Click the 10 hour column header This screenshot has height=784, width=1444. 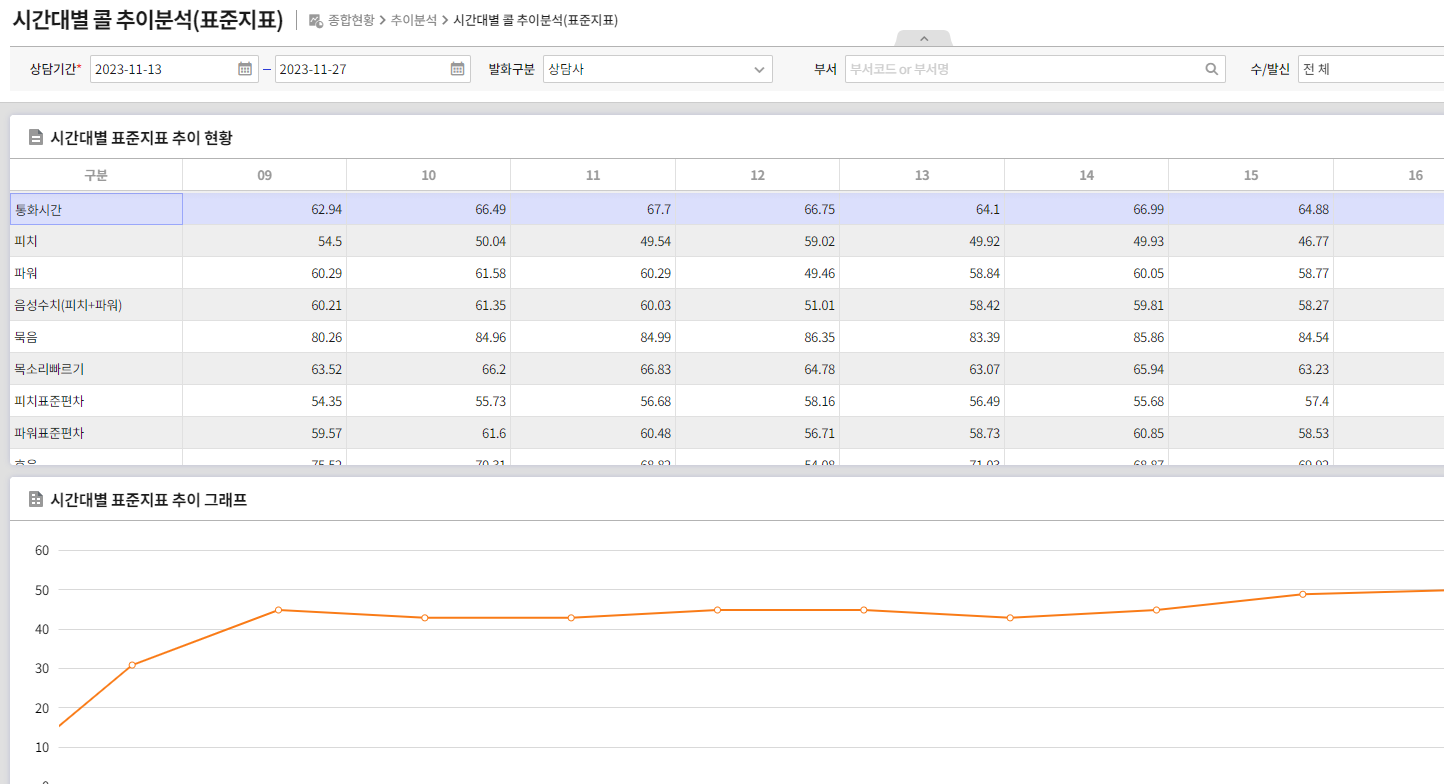(429, 175)
